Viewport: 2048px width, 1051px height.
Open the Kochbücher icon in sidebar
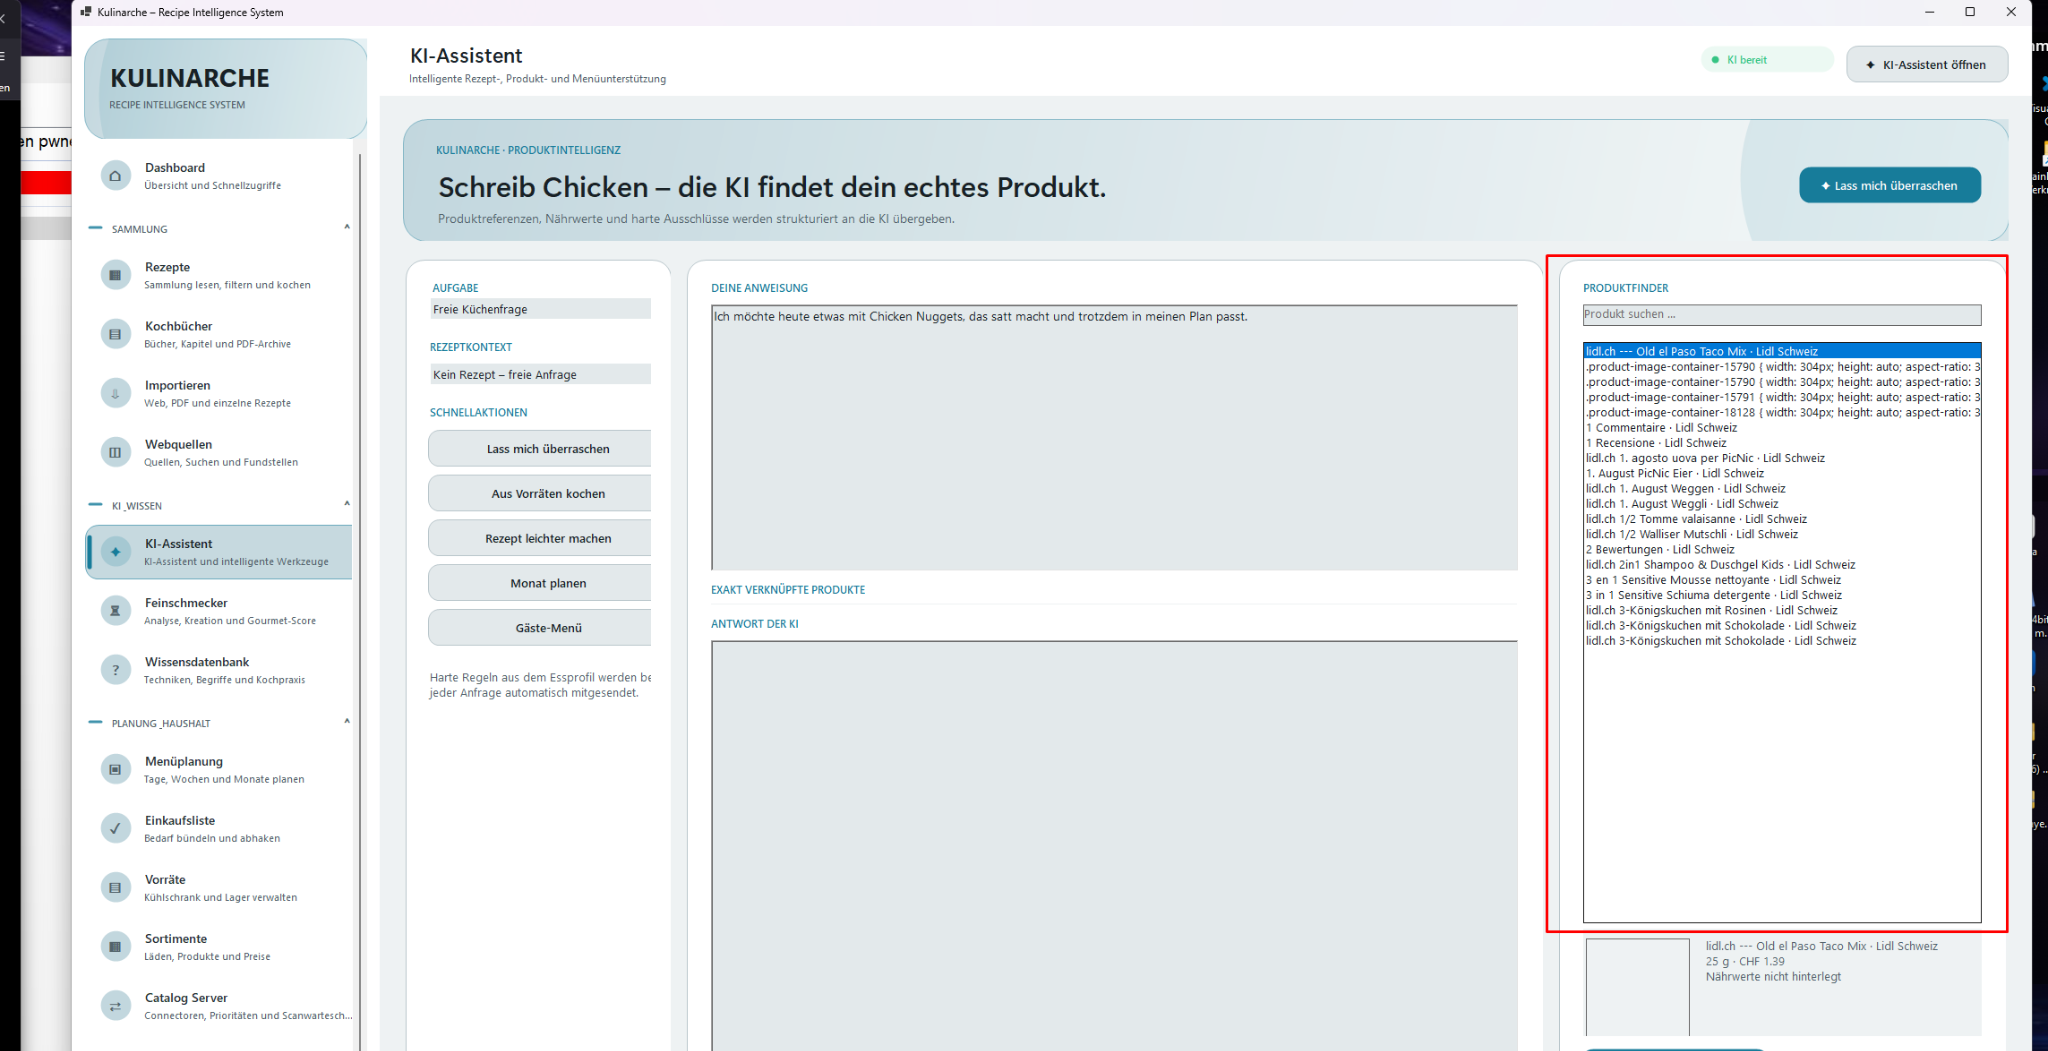(x=115, y=334)
